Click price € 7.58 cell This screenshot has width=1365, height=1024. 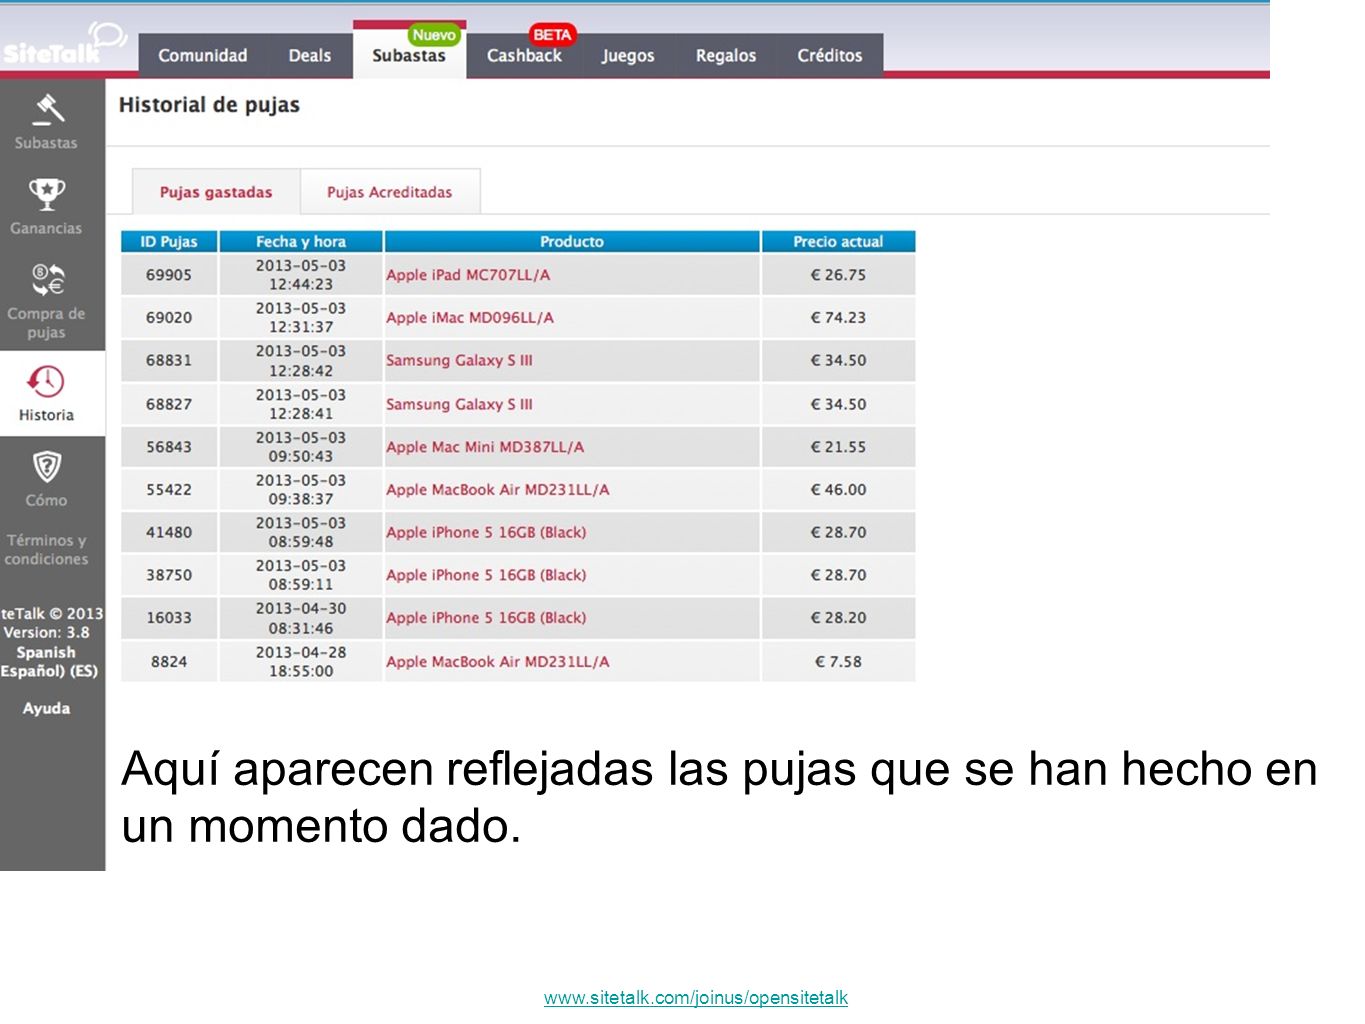[838, 662]
